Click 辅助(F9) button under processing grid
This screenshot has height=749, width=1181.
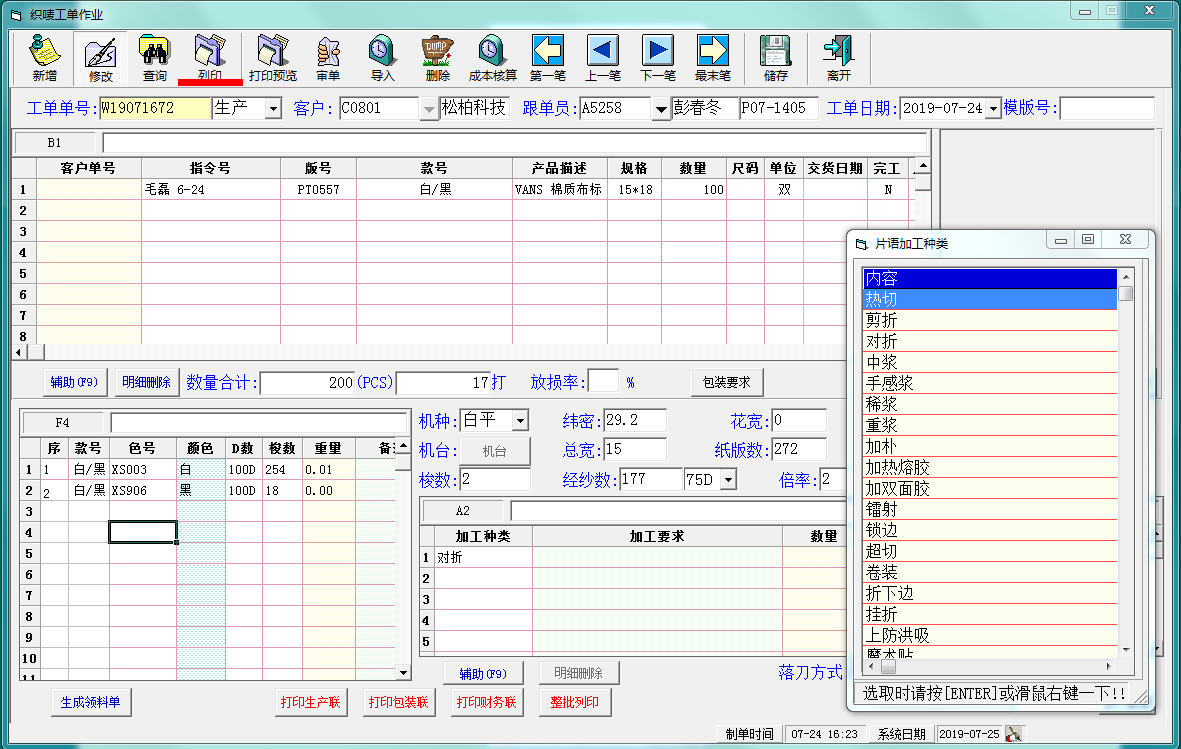pos(484,673)
